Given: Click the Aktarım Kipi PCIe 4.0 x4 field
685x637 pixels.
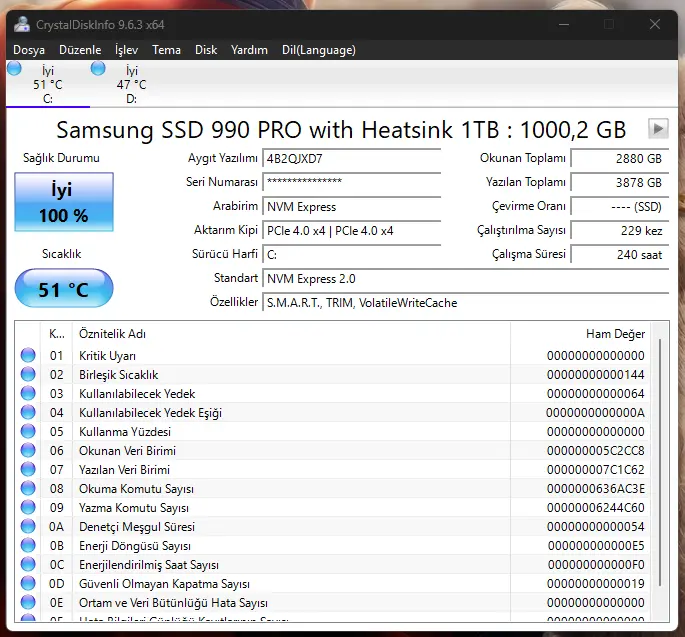Looking at the screenshot, I should (x=351, y=231).
